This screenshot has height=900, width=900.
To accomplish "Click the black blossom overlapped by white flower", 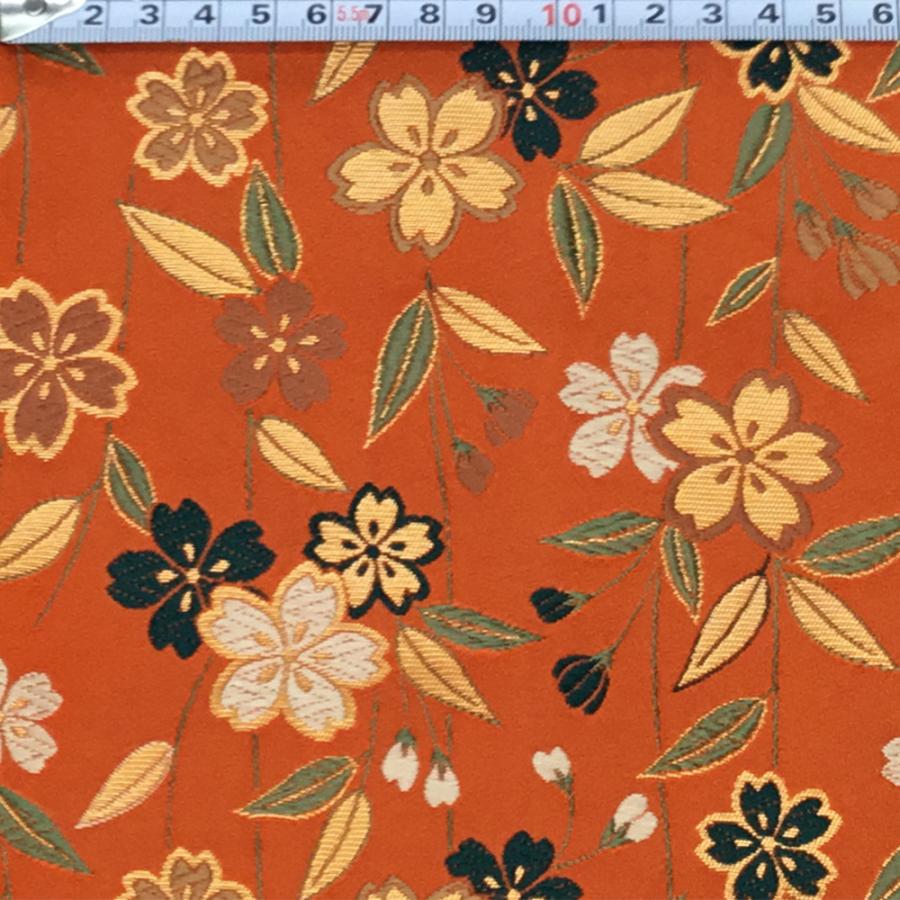I will tap(187, 574).
